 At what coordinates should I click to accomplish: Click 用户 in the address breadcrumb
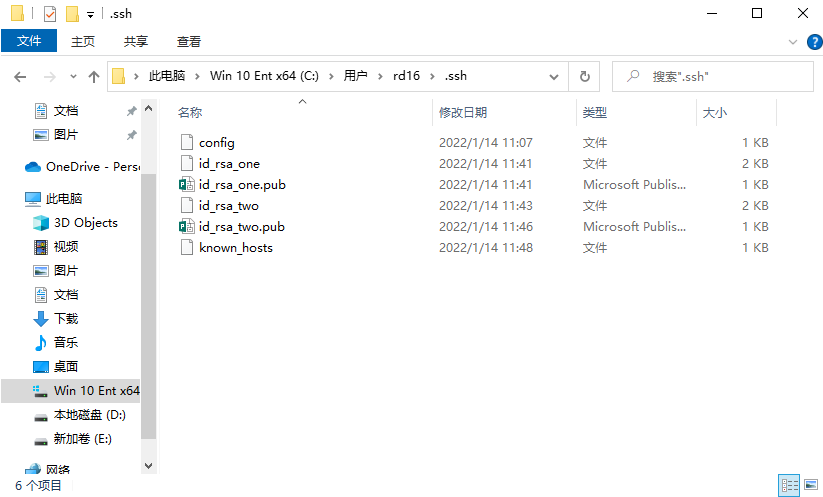coord(355,76)
